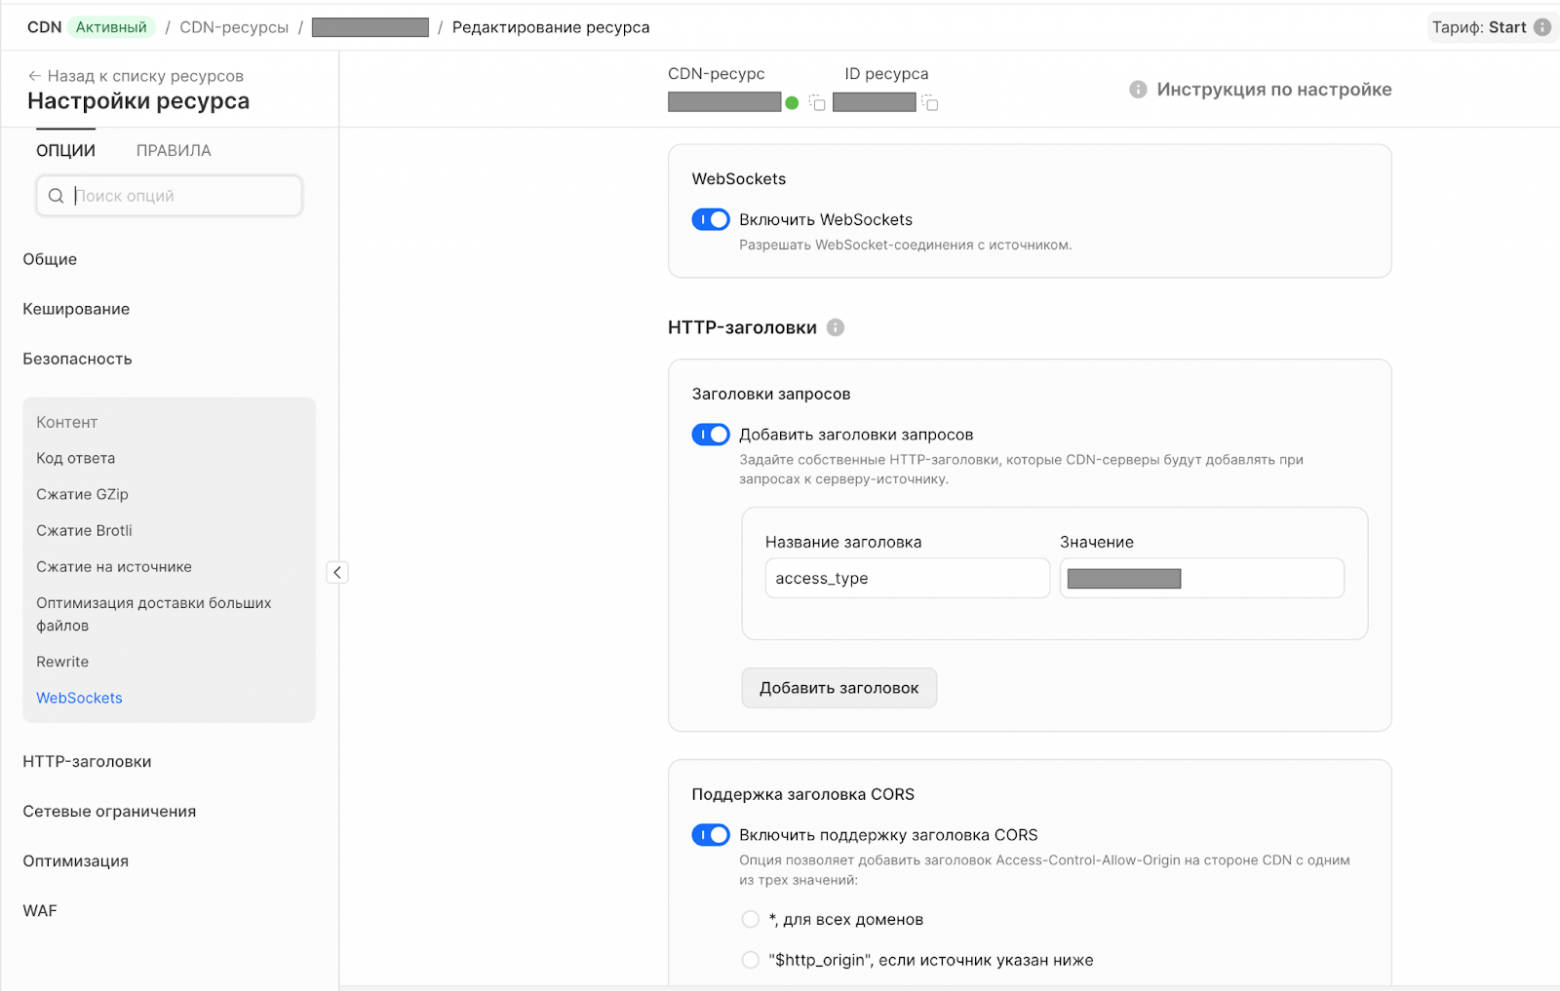Click the info icon beside HTTP-заголовки heading
The height and width of the screenshot is (991, 1560).
[836, 328]
